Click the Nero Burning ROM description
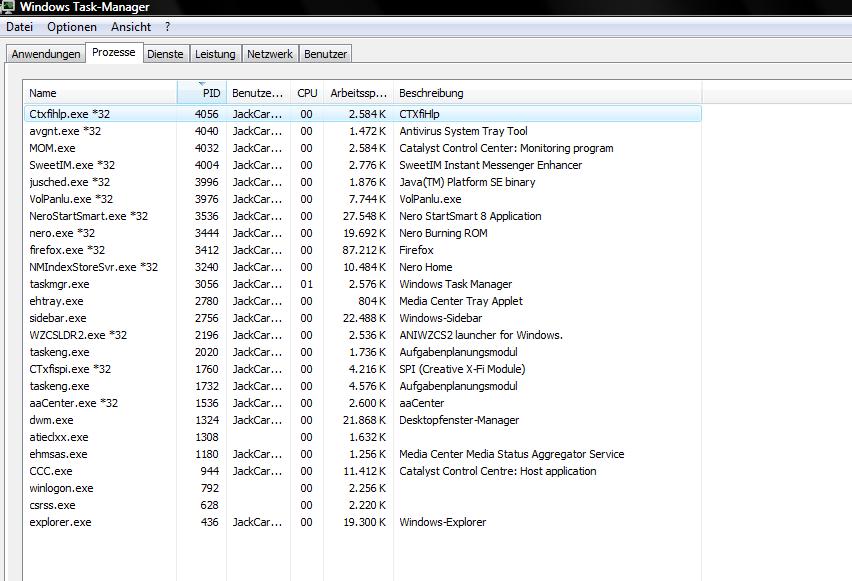The height and width of the screenshot is (581, 852). click(x=443, y=233)
